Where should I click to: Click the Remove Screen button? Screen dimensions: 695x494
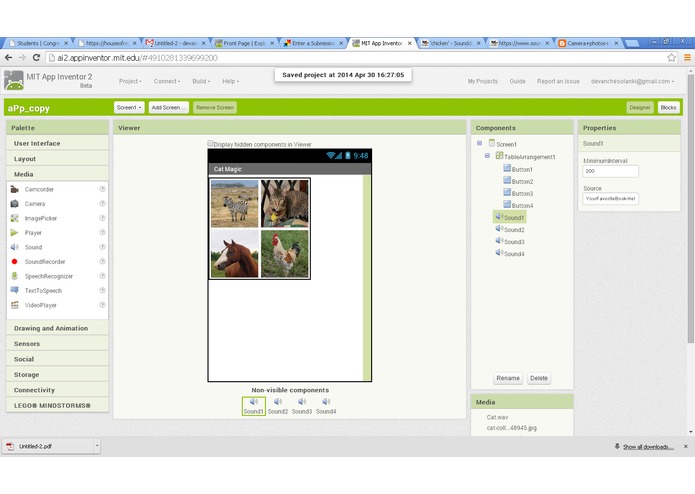coord(215,108)
